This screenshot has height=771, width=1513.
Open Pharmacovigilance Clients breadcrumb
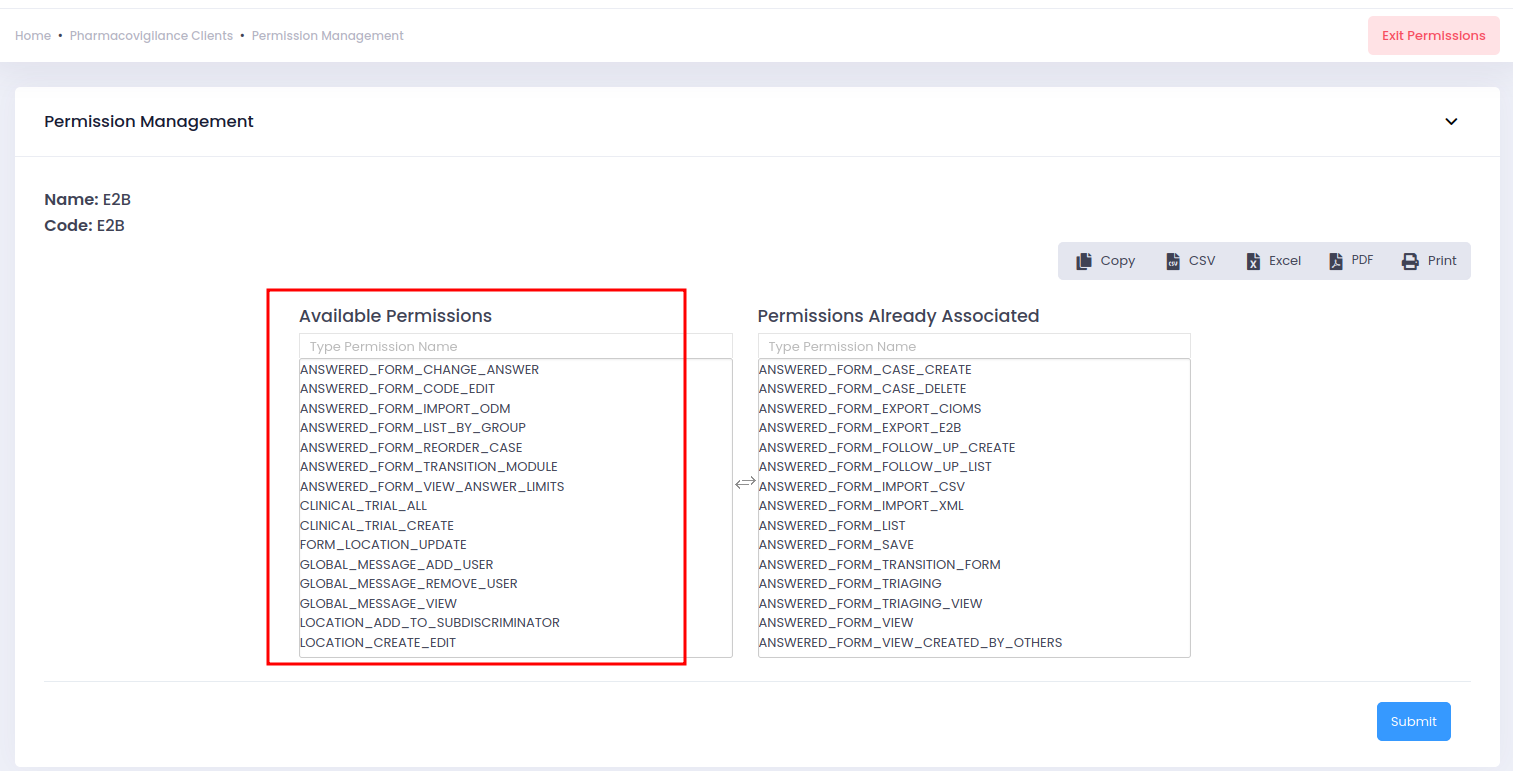tap(151, 36)
